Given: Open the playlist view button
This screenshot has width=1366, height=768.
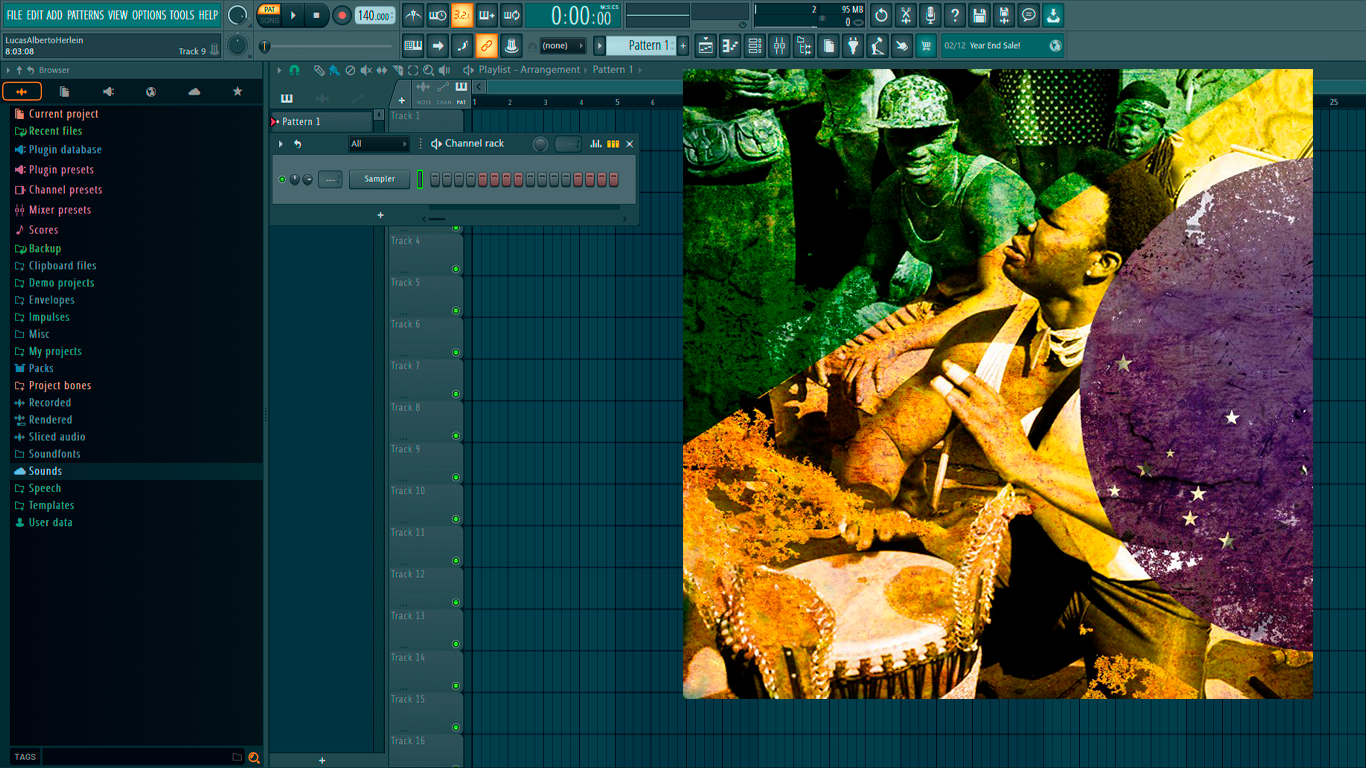Looking at the screenshot, I should point(706,45).
